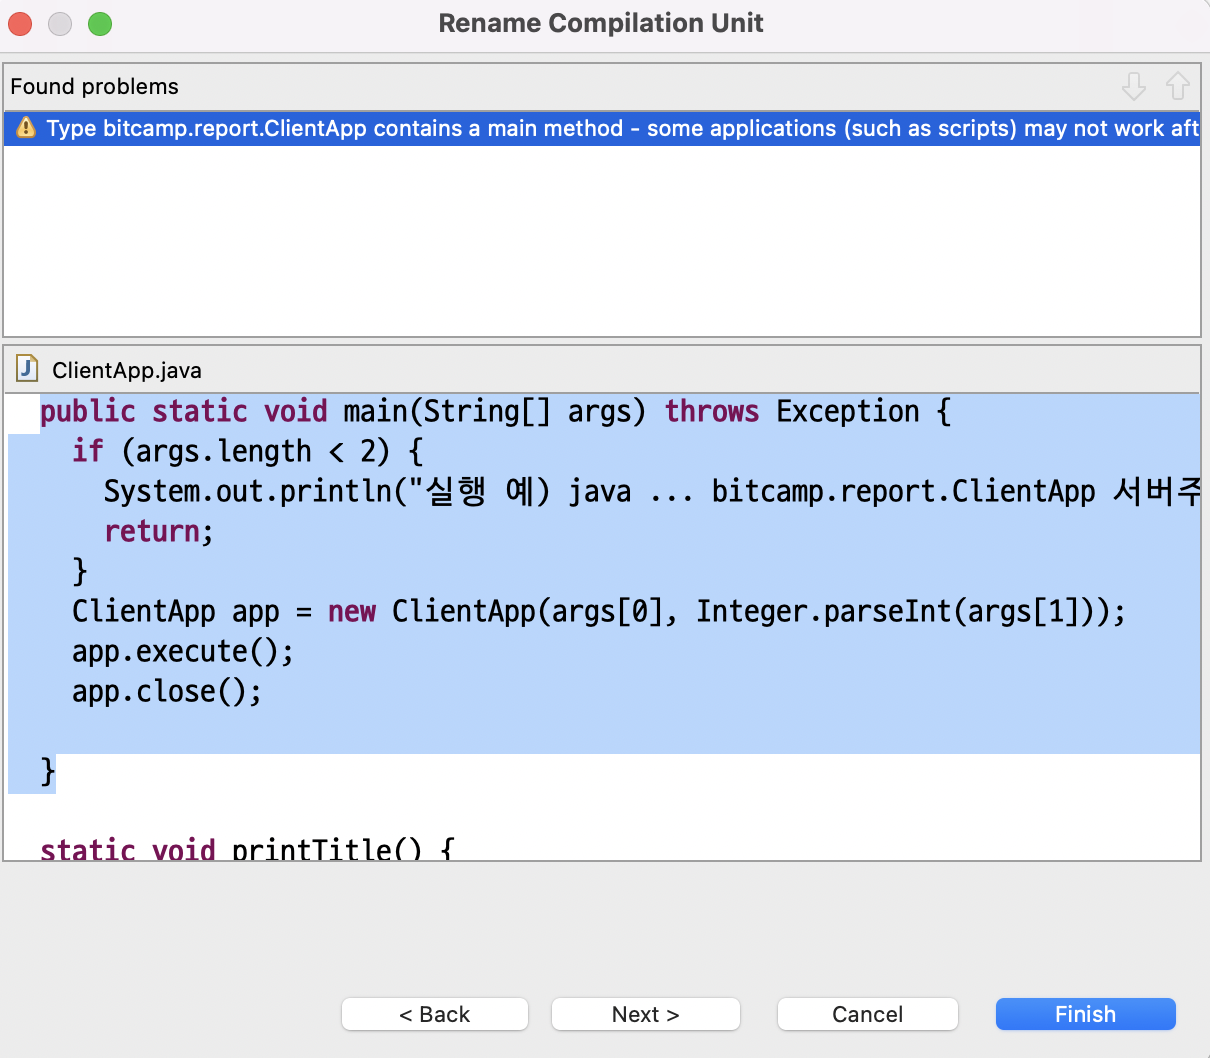The width and height of the screenshot is (1210, 1058).
Task: Click the 'app.execute();' code line
Action: 183,651
